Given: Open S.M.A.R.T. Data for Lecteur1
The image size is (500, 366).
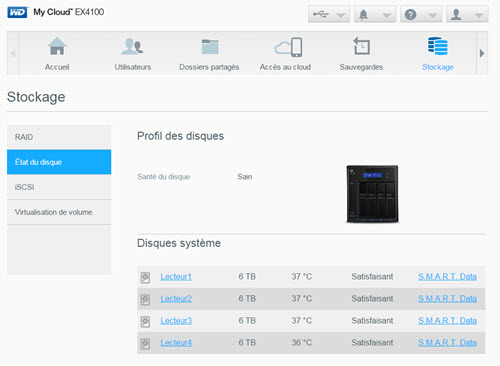Looking at the screenshot, I should [447, 277].
